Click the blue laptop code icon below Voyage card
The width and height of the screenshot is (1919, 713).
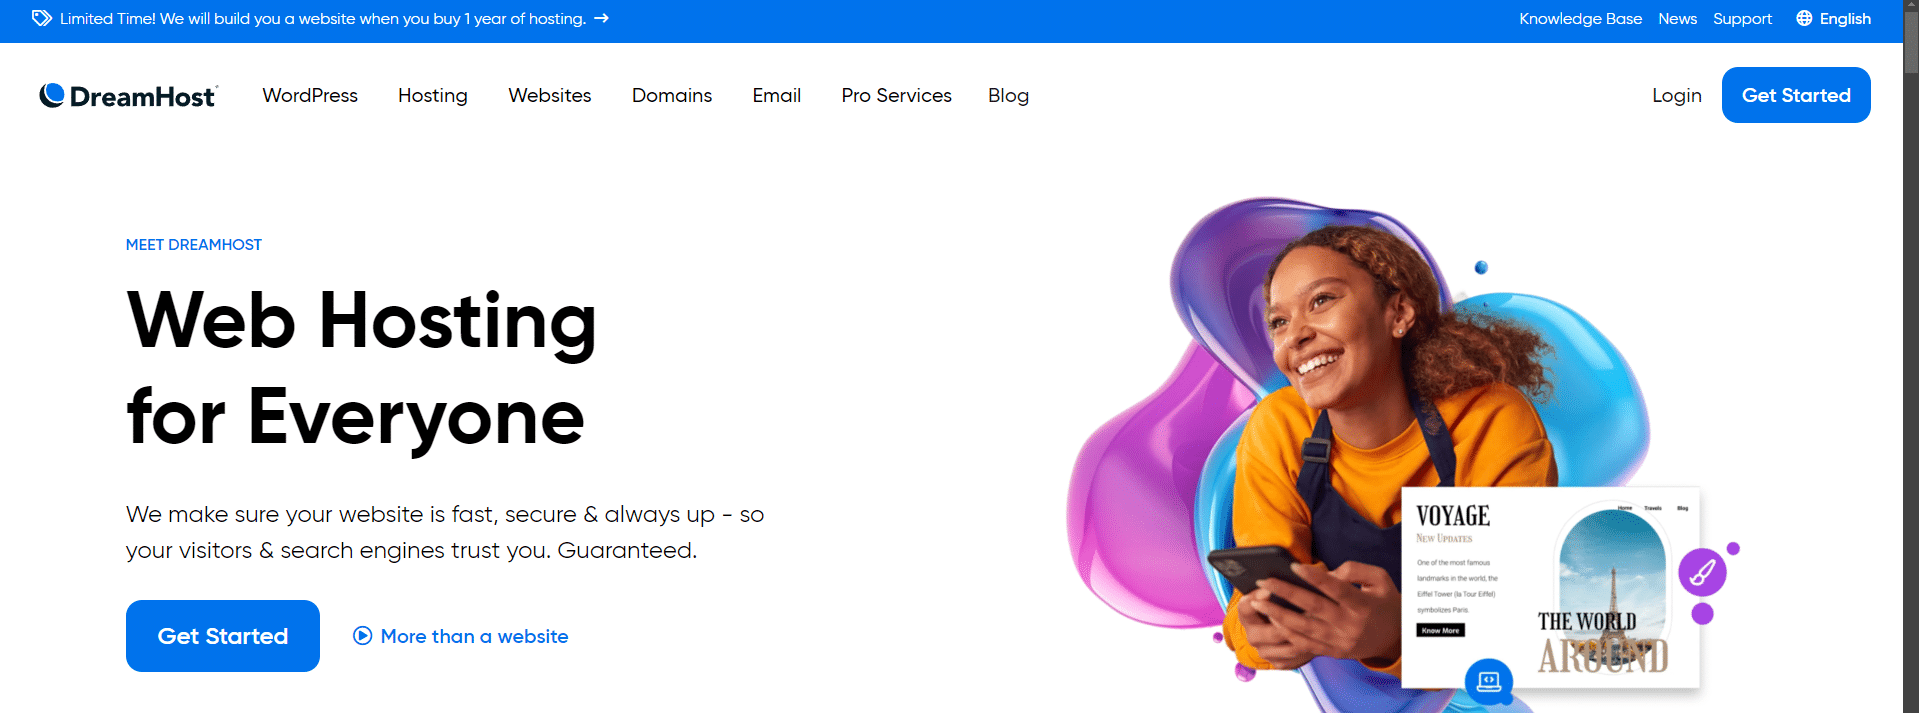point(1489,681)
